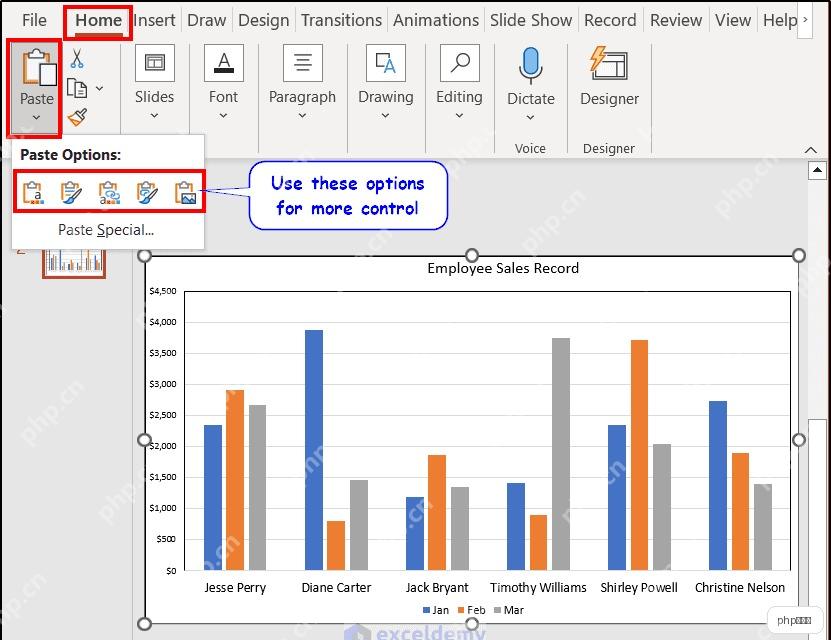Open the Insert ribbon tab
The height and width of the screenshot is (640, 831).
(154, 20)
